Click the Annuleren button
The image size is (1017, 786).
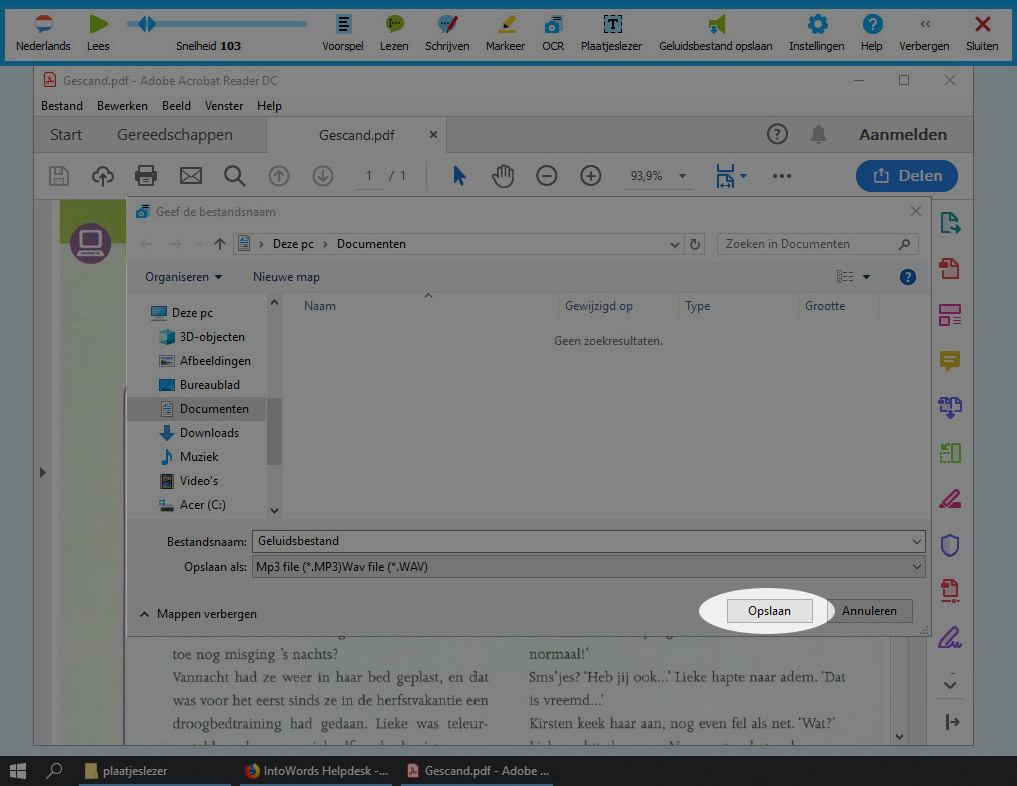pyautogui.click(x=869, y=610)
